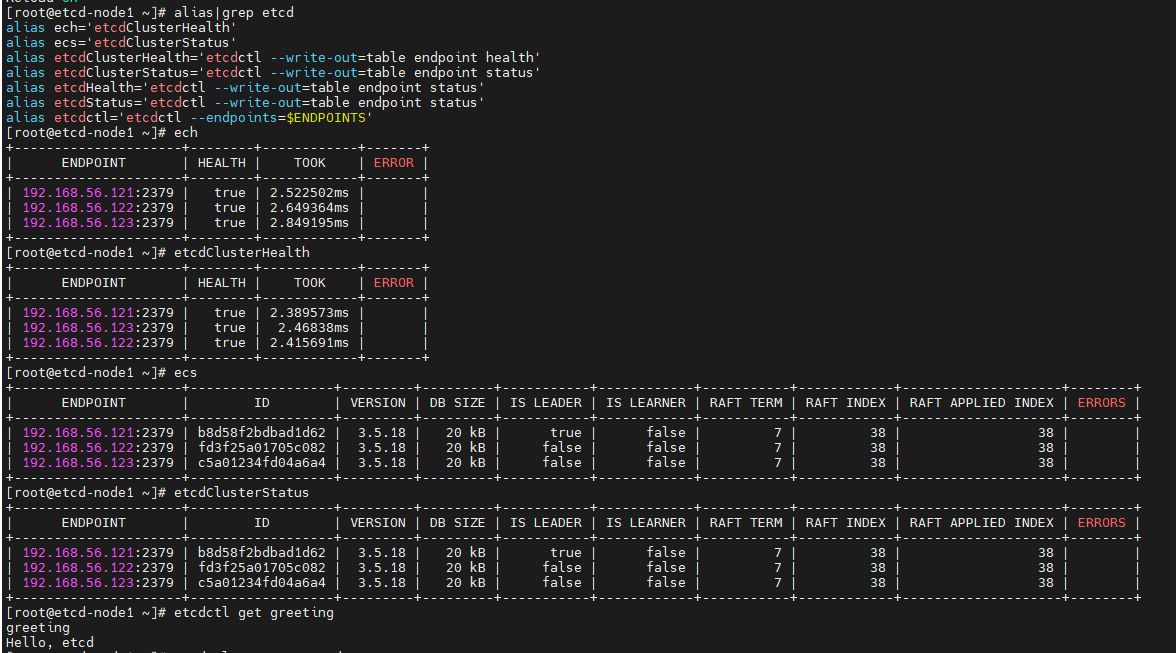Click the 'etcdctl get greeting' command
This screenshot has height=653, width=1176.
click(254, 612)
